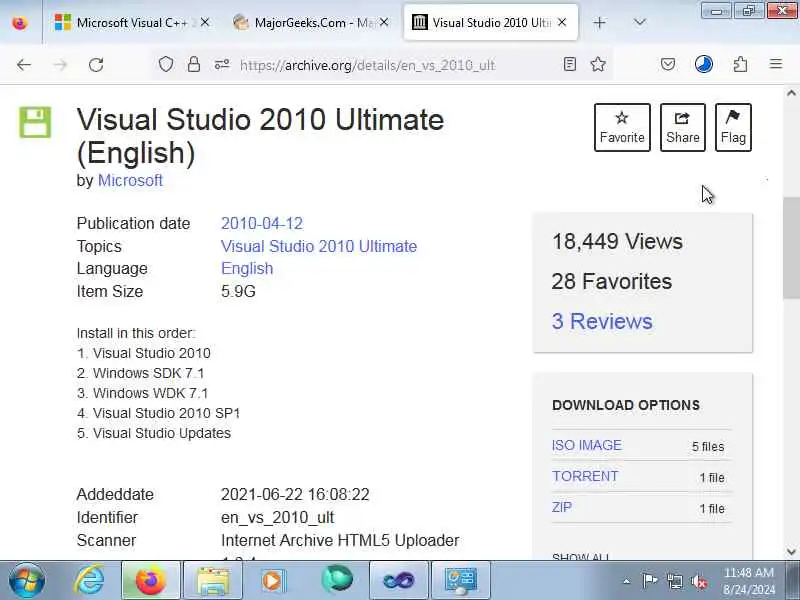
Task: Click the green sphere app taskbar icon
Action: point(337,580)
